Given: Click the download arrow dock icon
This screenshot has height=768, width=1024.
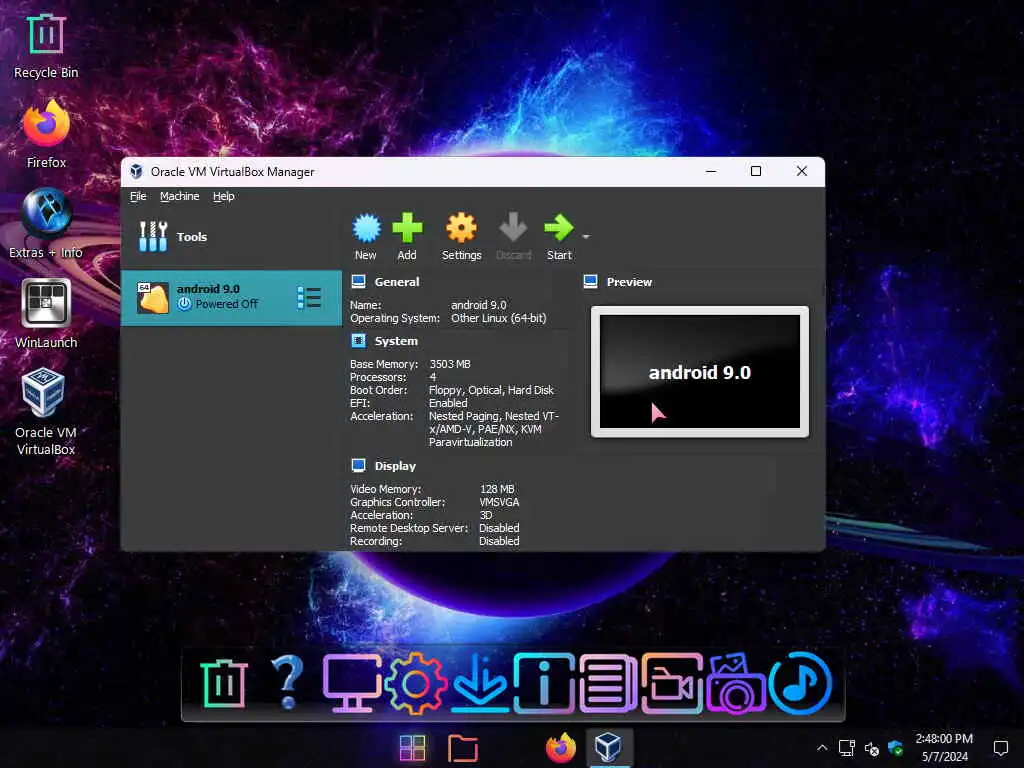Looking at the screenshot, I should coord(480,684).
